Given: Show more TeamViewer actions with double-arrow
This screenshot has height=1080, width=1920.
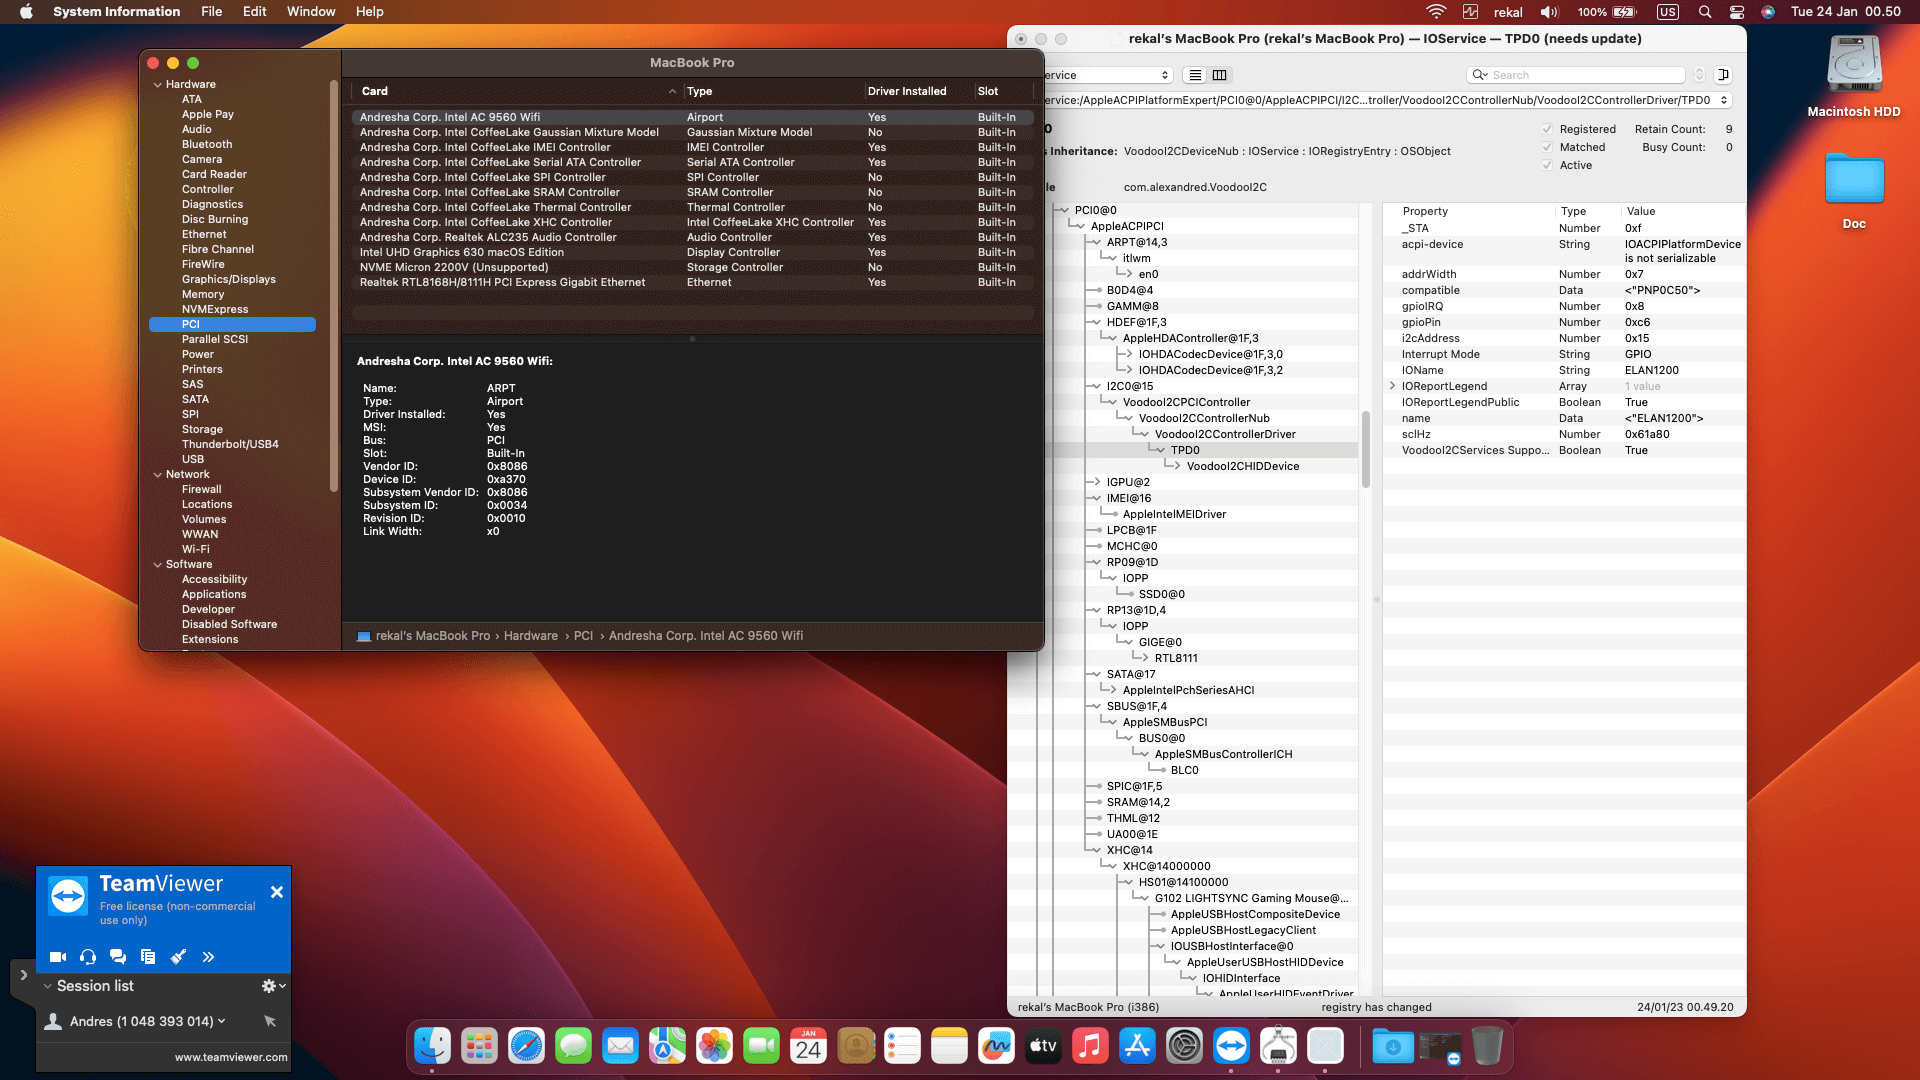Looking at the screenshot, I should click(208, 956).
